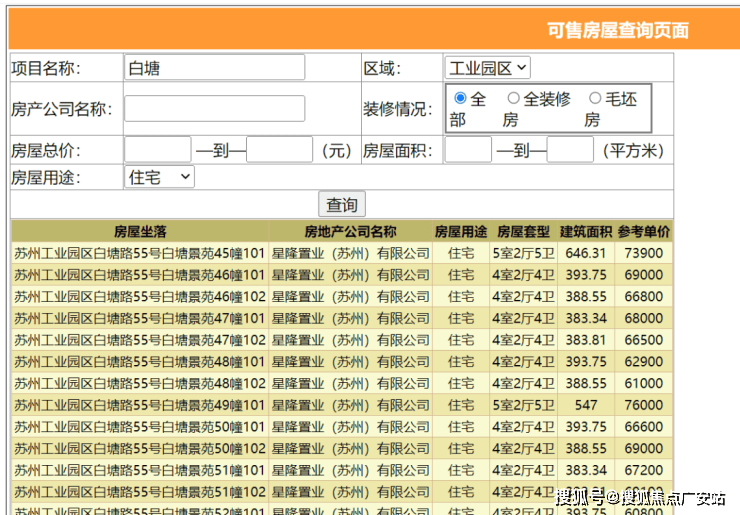Open the 区域 dropdown showing 工业园区
The image size is (740, 515).
point(487,68)
